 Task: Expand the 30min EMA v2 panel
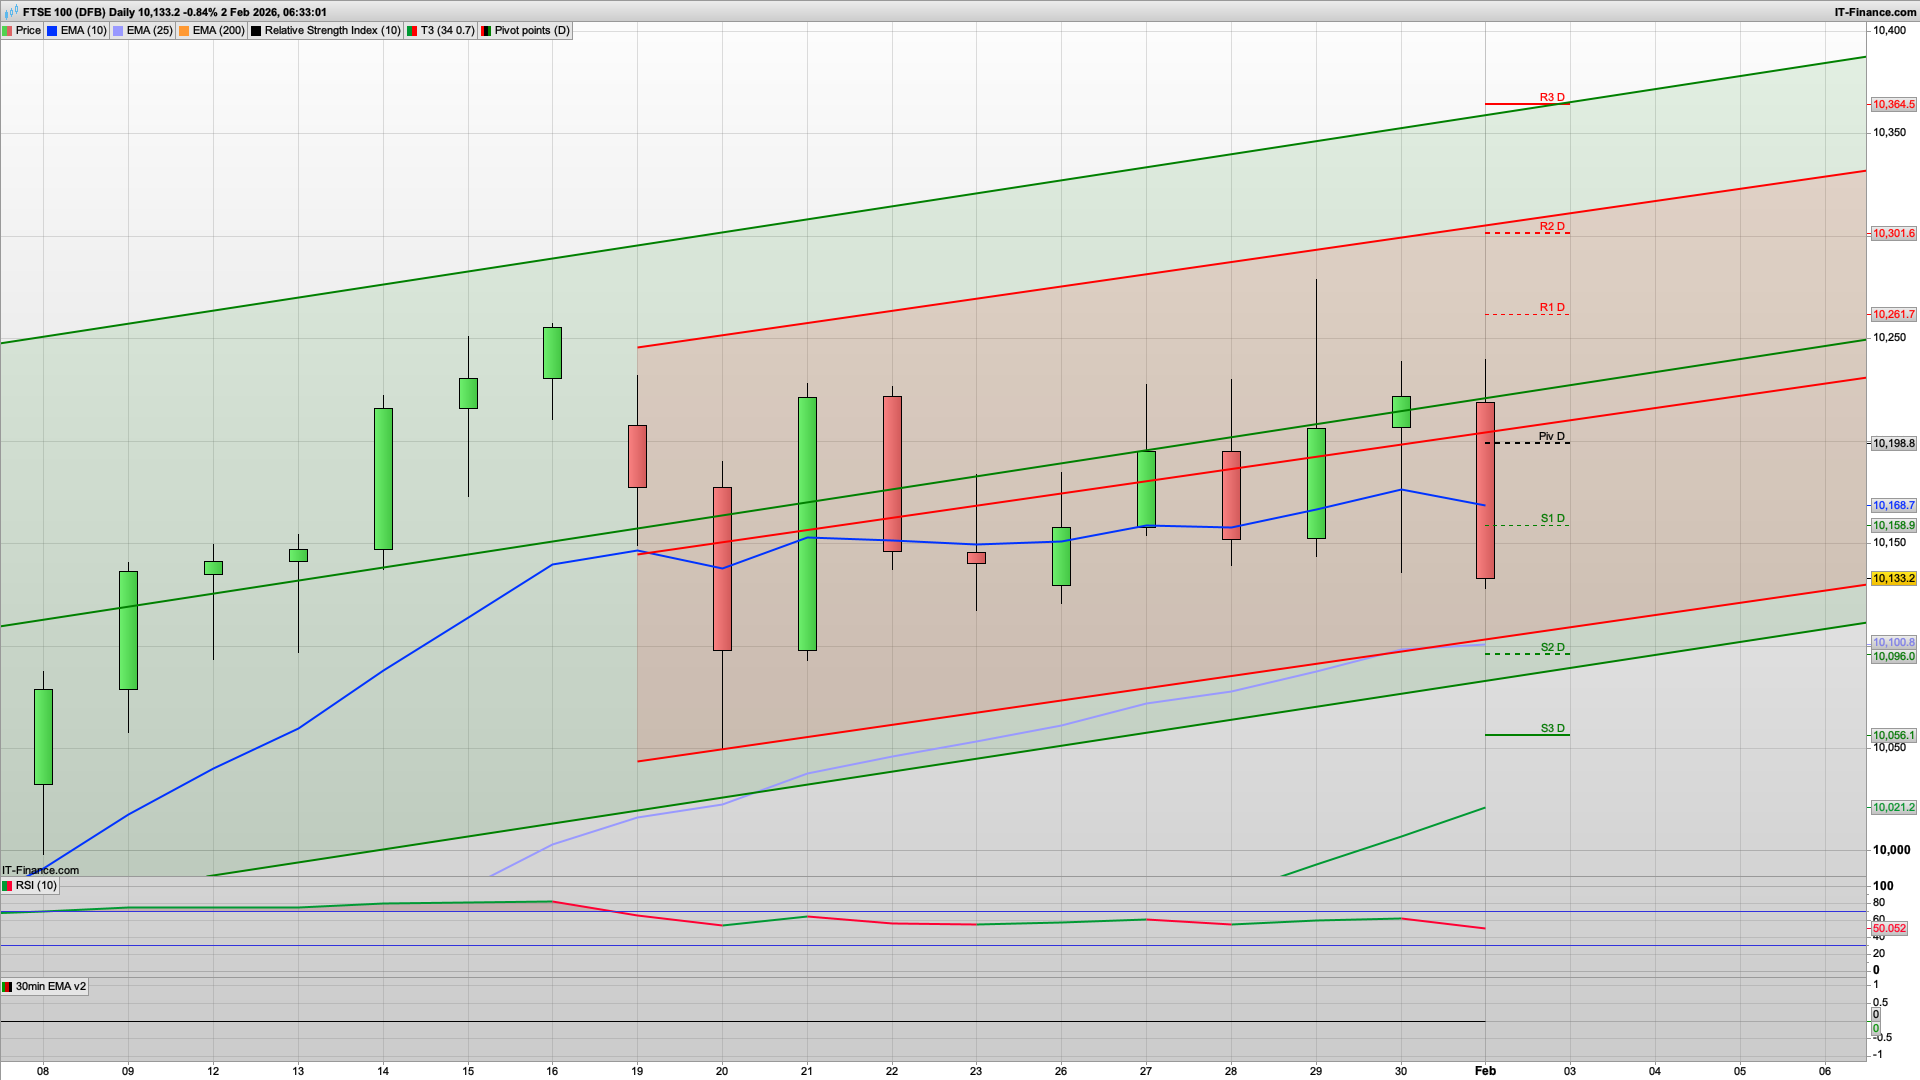click(x=50, y=986)
